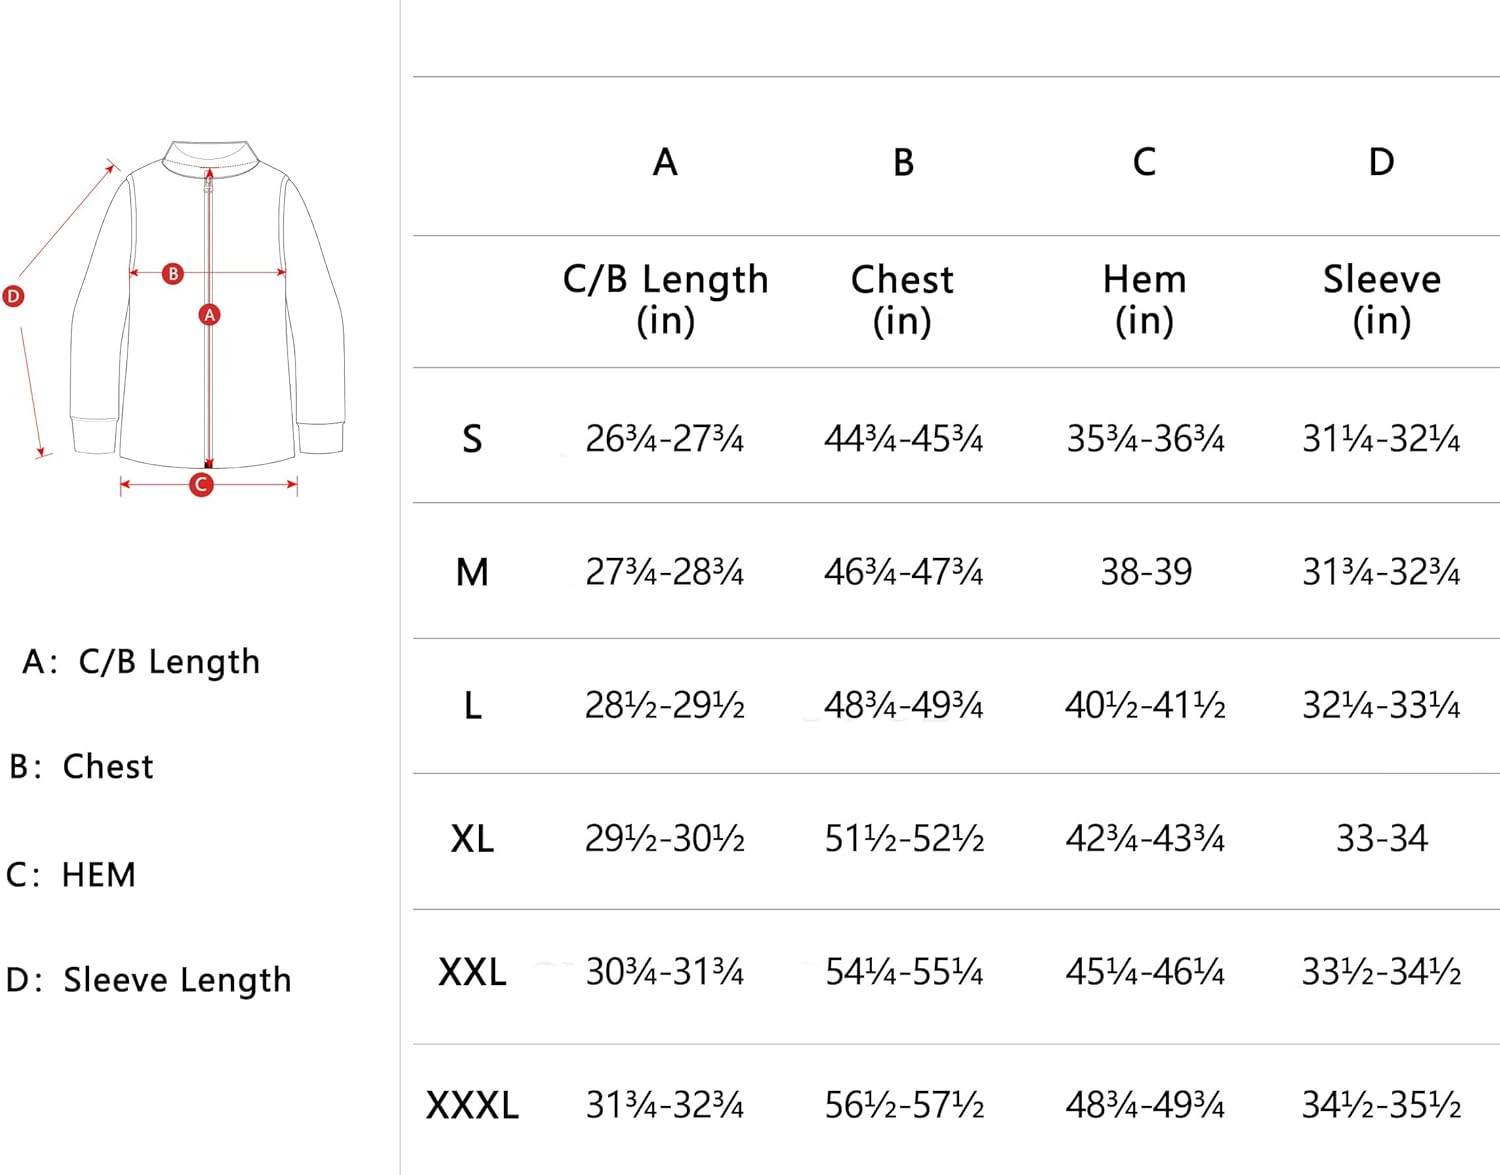
Task: Click the XL size row label
Action: pos(472,839)
